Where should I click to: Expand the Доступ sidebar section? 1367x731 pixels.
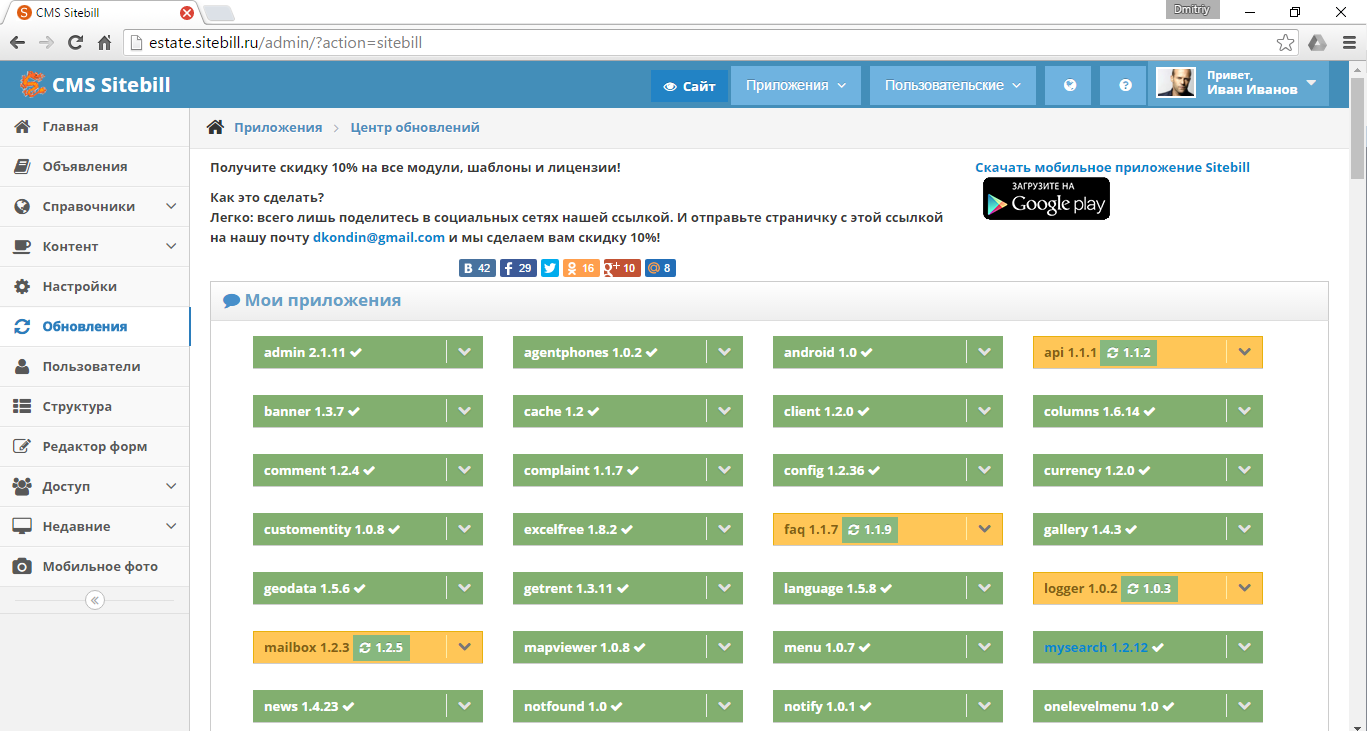(x=95, y=487)
